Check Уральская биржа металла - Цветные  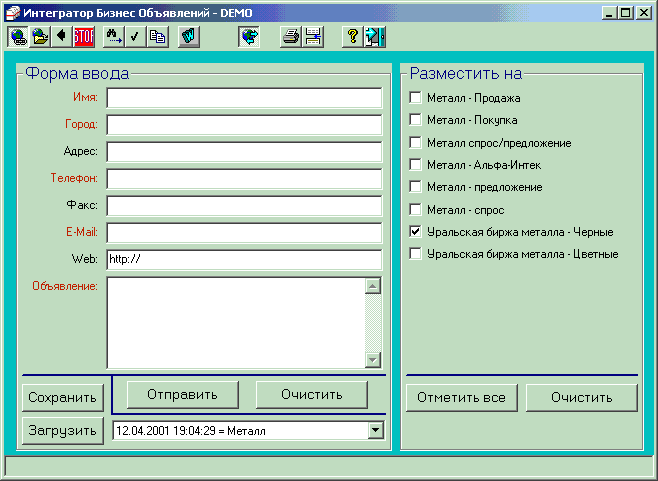415,254
